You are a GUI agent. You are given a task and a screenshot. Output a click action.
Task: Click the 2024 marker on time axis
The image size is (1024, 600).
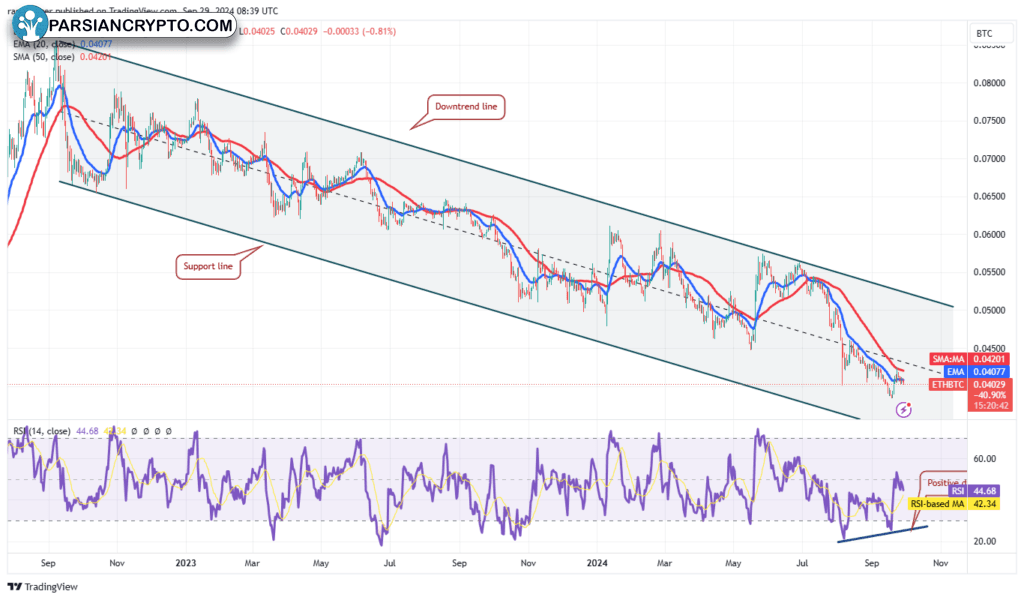(x=597, y=563)
